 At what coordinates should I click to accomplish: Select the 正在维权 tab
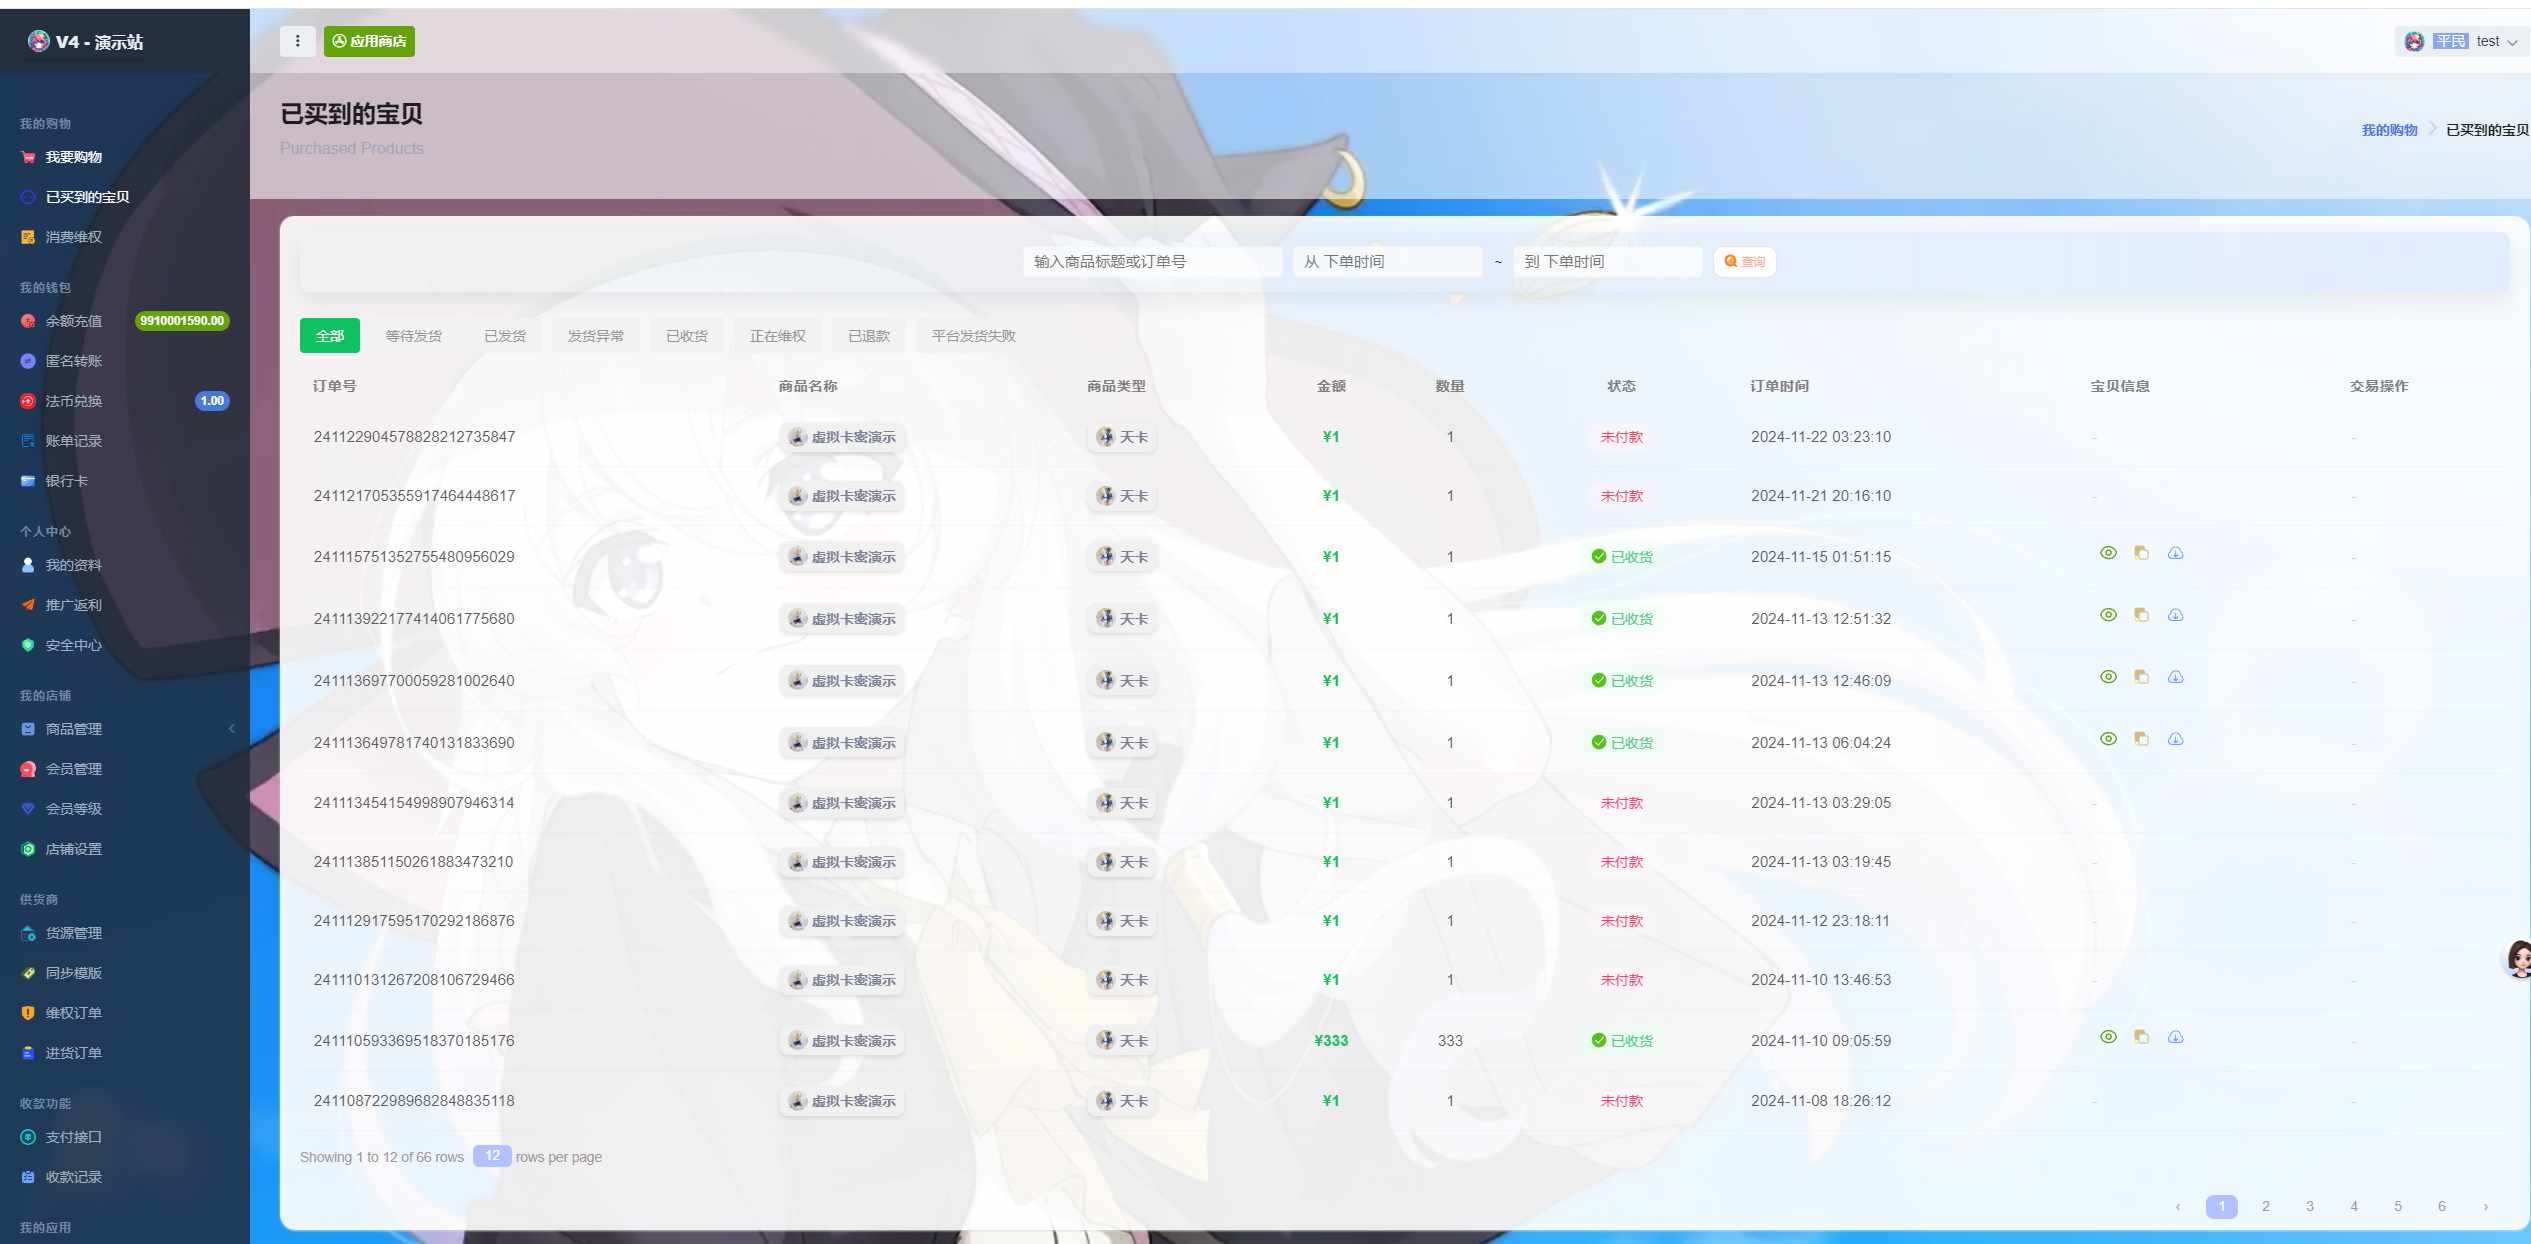[776, 335]
